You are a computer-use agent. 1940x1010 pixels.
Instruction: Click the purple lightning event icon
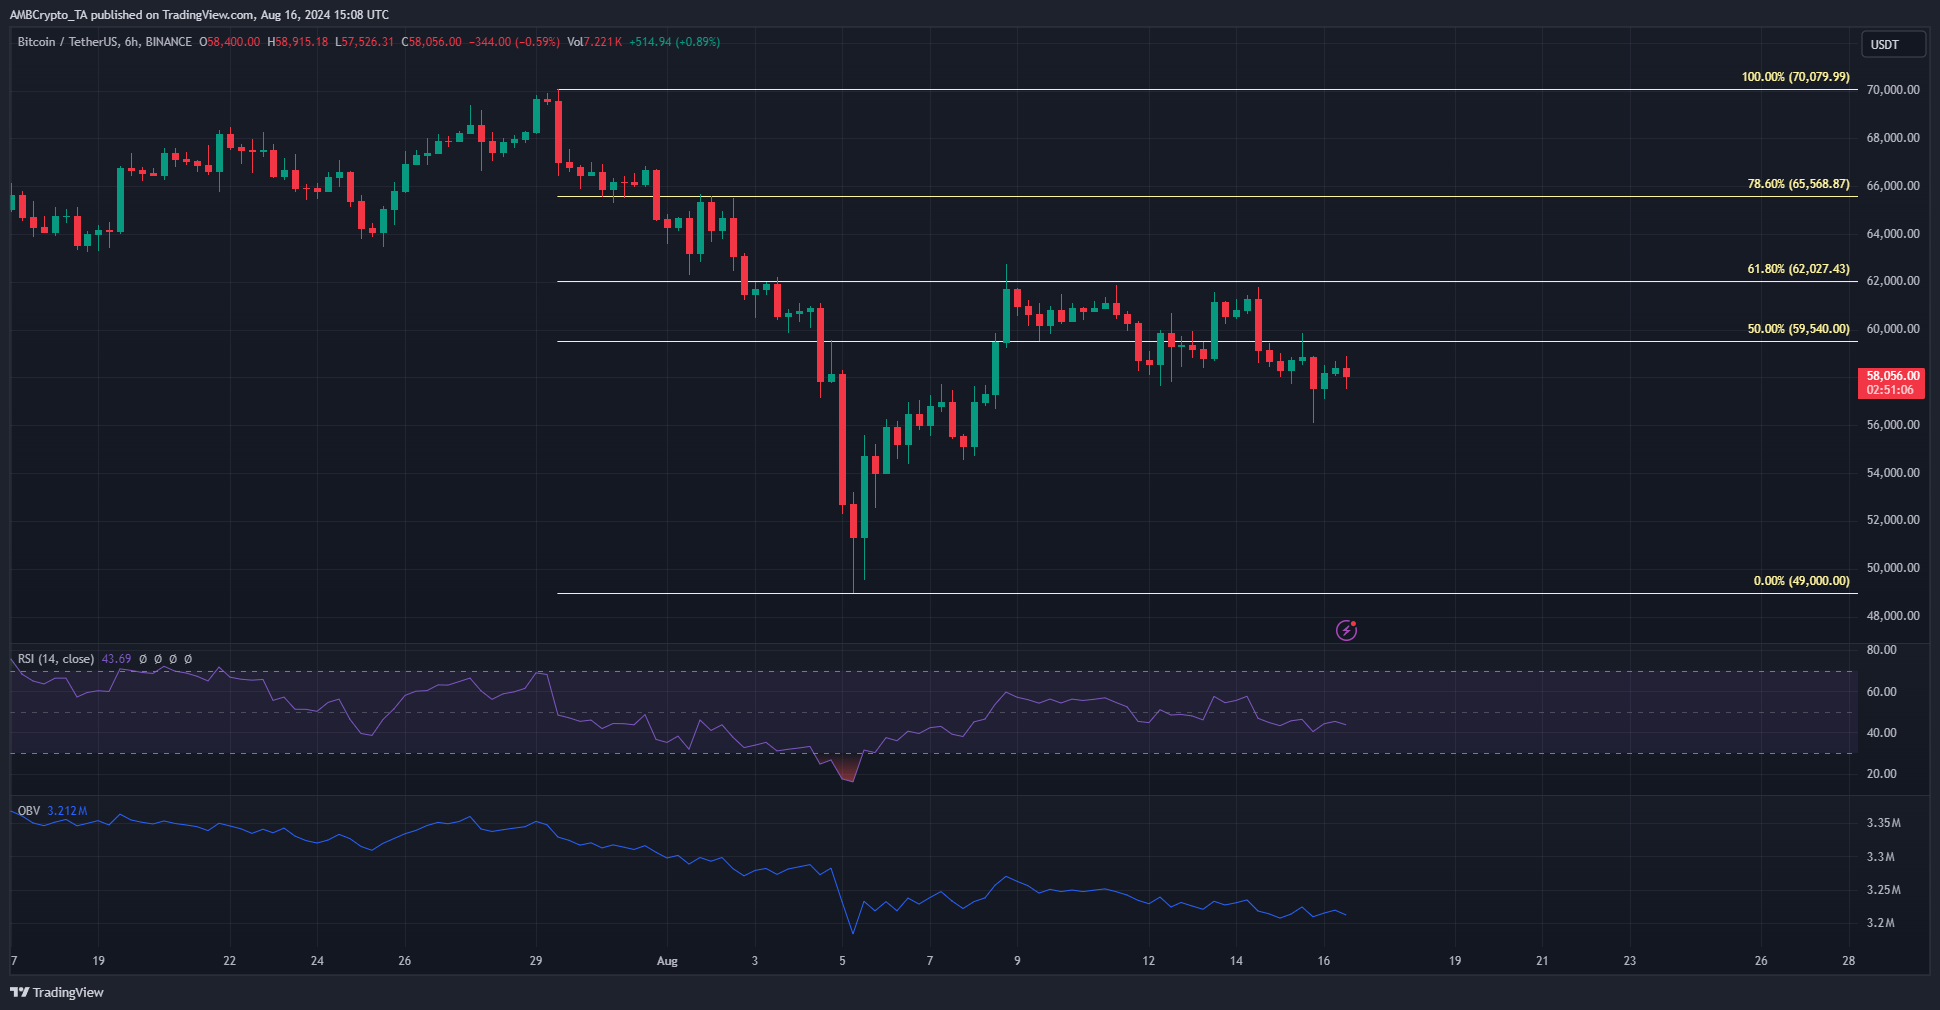pos(1346,630)
